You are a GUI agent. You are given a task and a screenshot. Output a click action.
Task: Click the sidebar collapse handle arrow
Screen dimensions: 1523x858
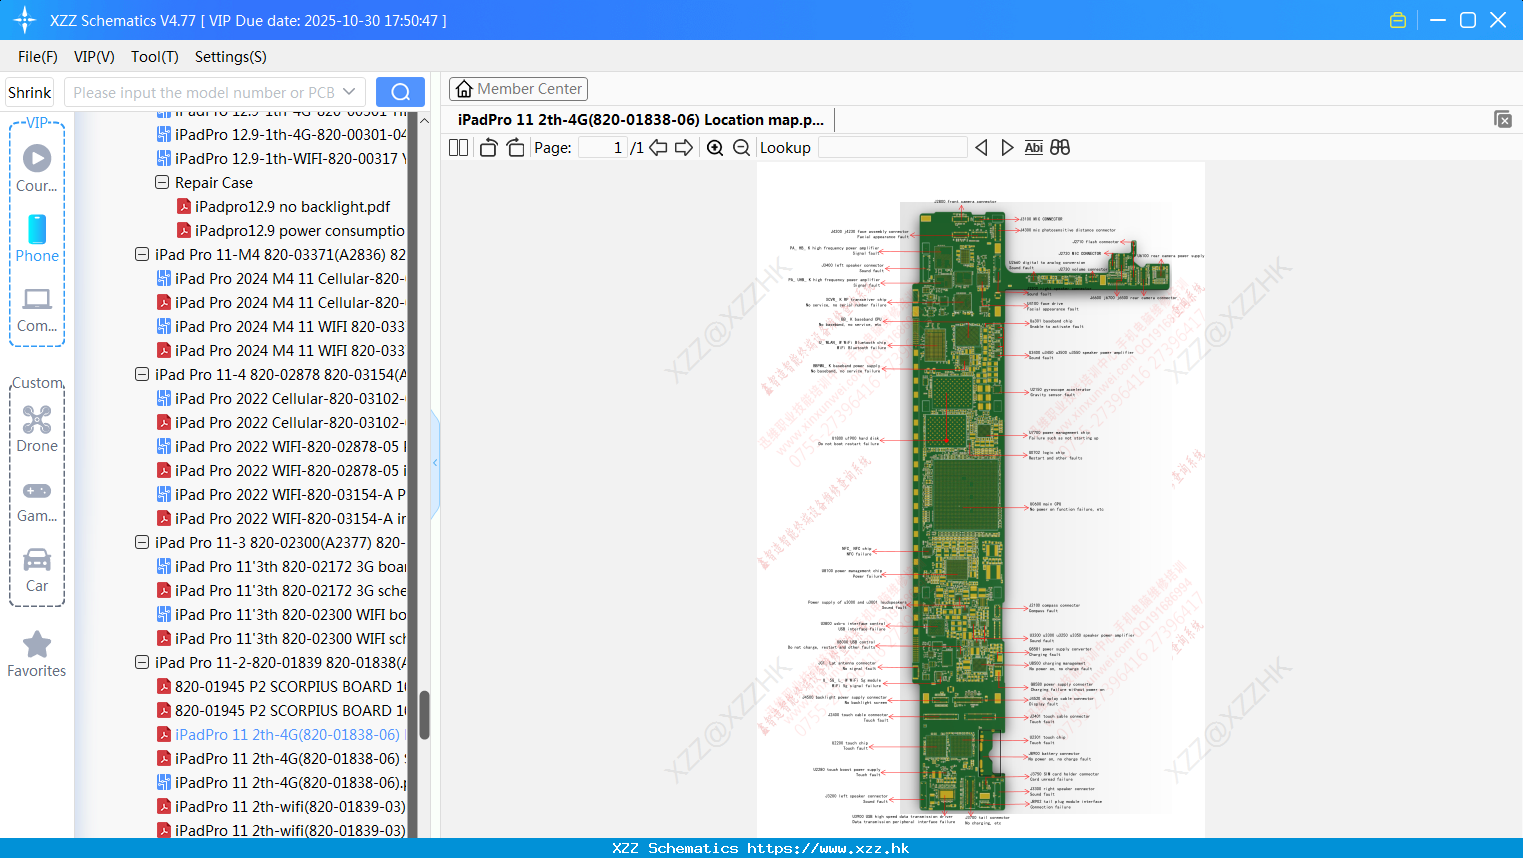point(435,463)
